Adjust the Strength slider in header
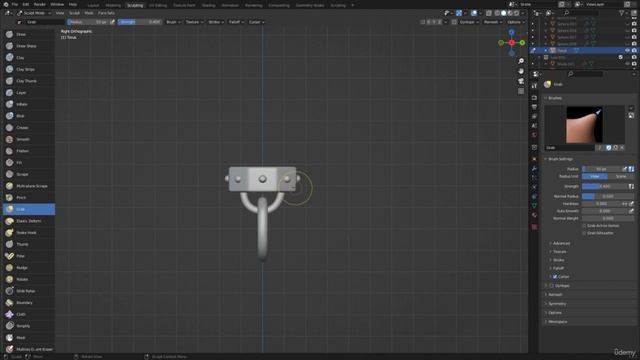640x360 pixels. pos(140,22)
